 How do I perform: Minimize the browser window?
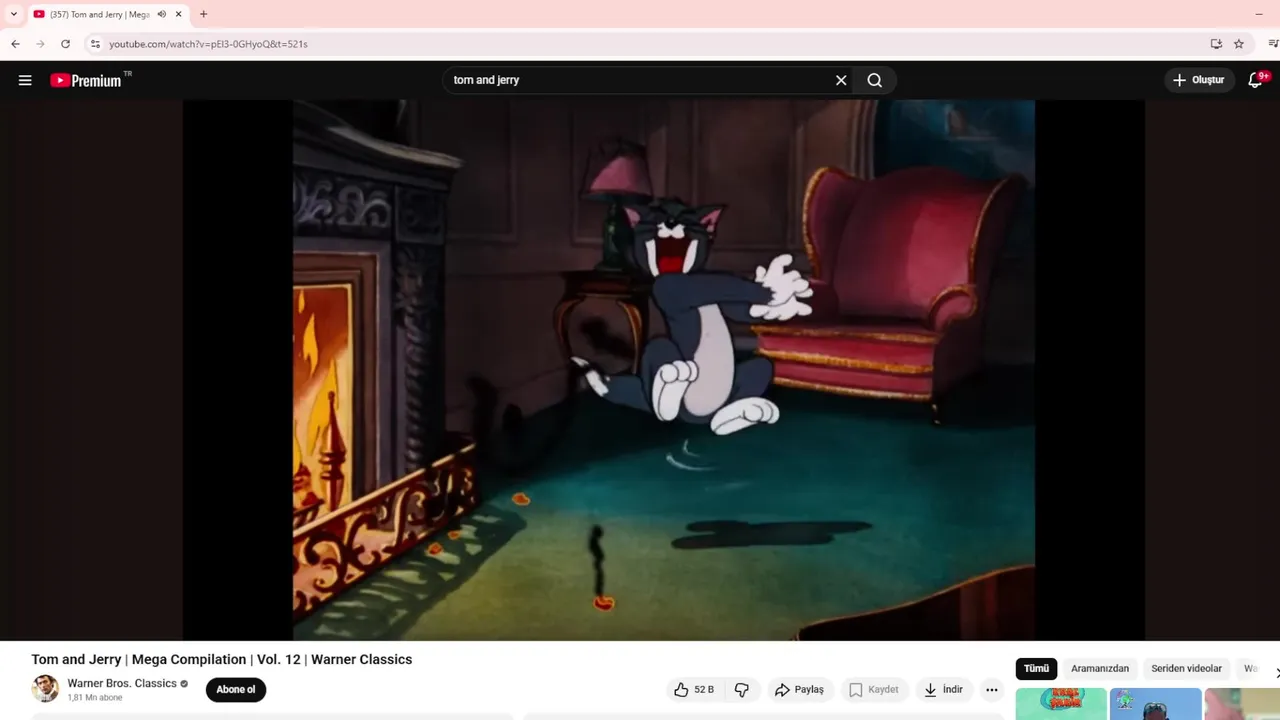[x=1258, y=14]
